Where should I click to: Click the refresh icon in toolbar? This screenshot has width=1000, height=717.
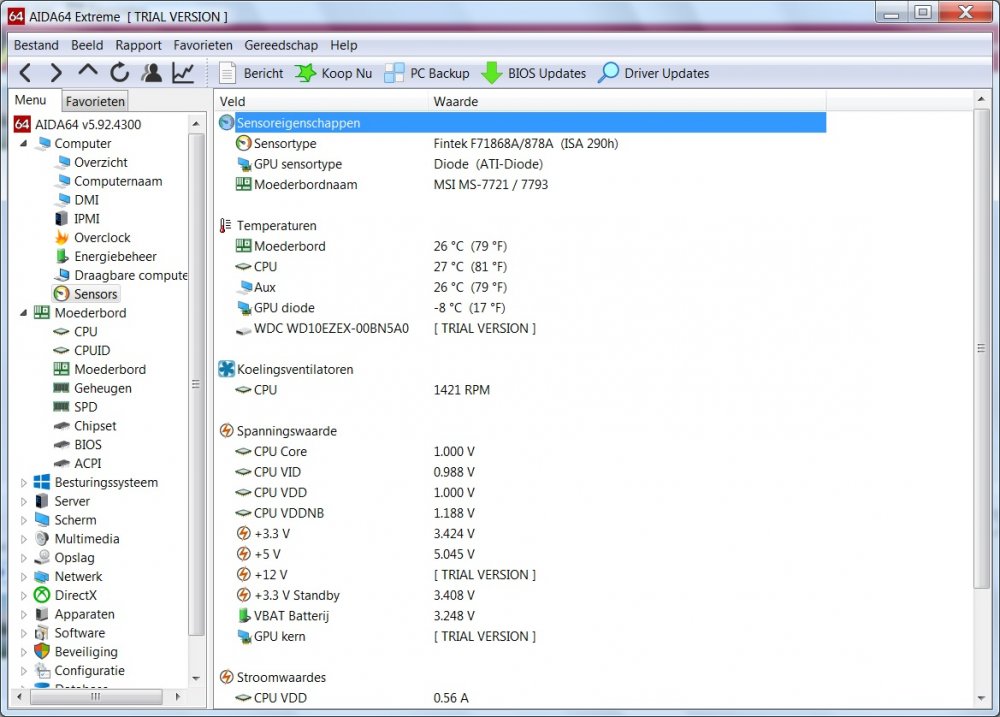click(x=120, y=73)
